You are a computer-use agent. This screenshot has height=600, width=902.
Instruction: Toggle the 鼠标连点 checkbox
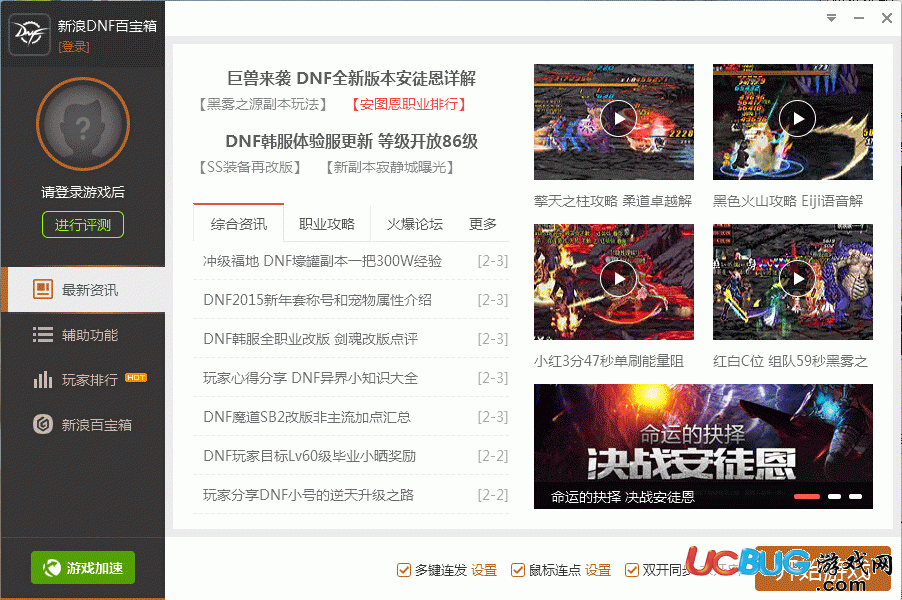[518, 570]
